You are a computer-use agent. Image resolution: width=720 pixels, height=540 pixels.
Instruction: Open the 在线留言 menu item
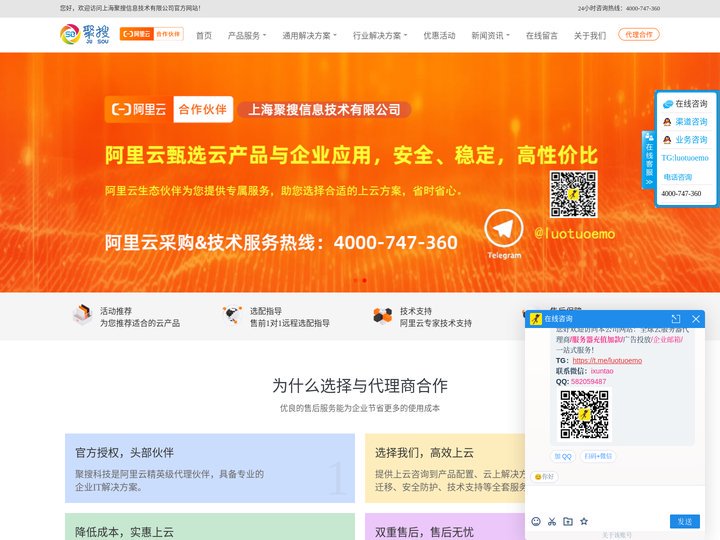[x=541, y=35]
